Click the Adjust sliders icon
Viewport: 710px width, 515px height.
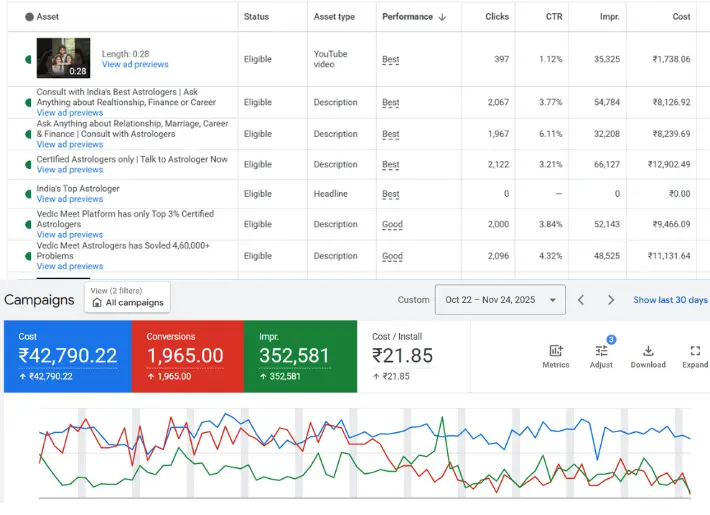pyautogui.click(x=601, y=351)
